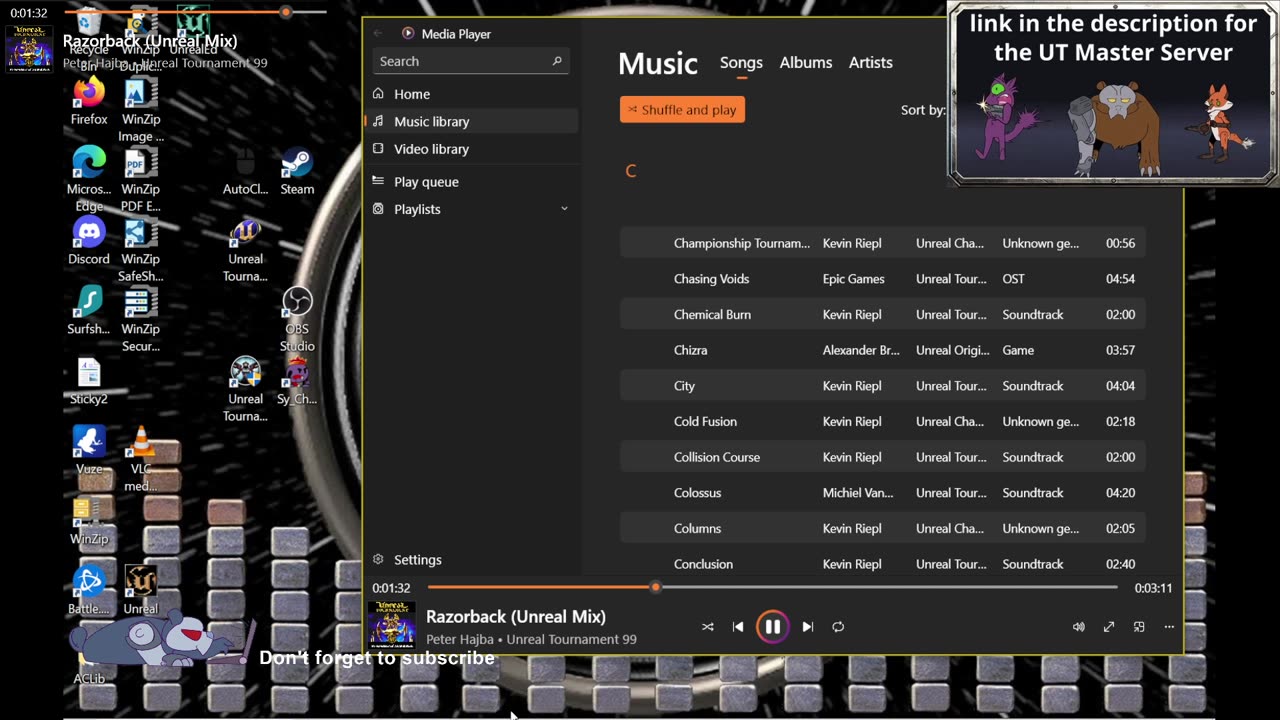
Task: Select the song Championship Tournament
Action: point(883,243)
